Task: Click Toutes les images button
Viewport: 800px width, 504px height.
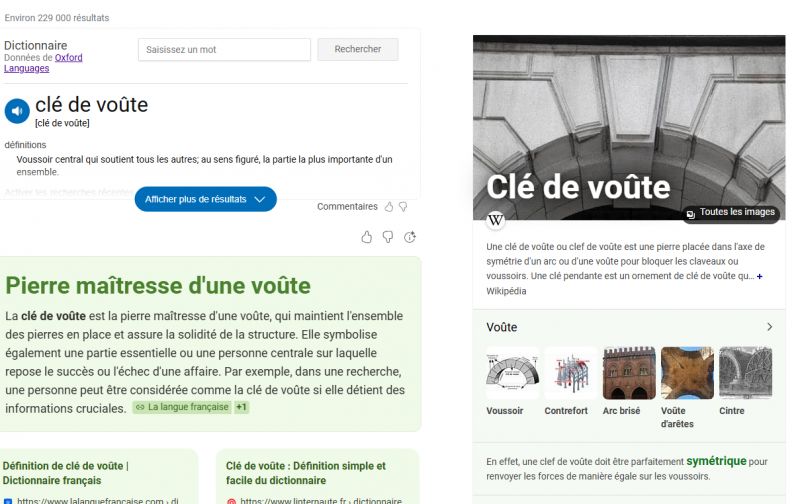Action: 731,212
